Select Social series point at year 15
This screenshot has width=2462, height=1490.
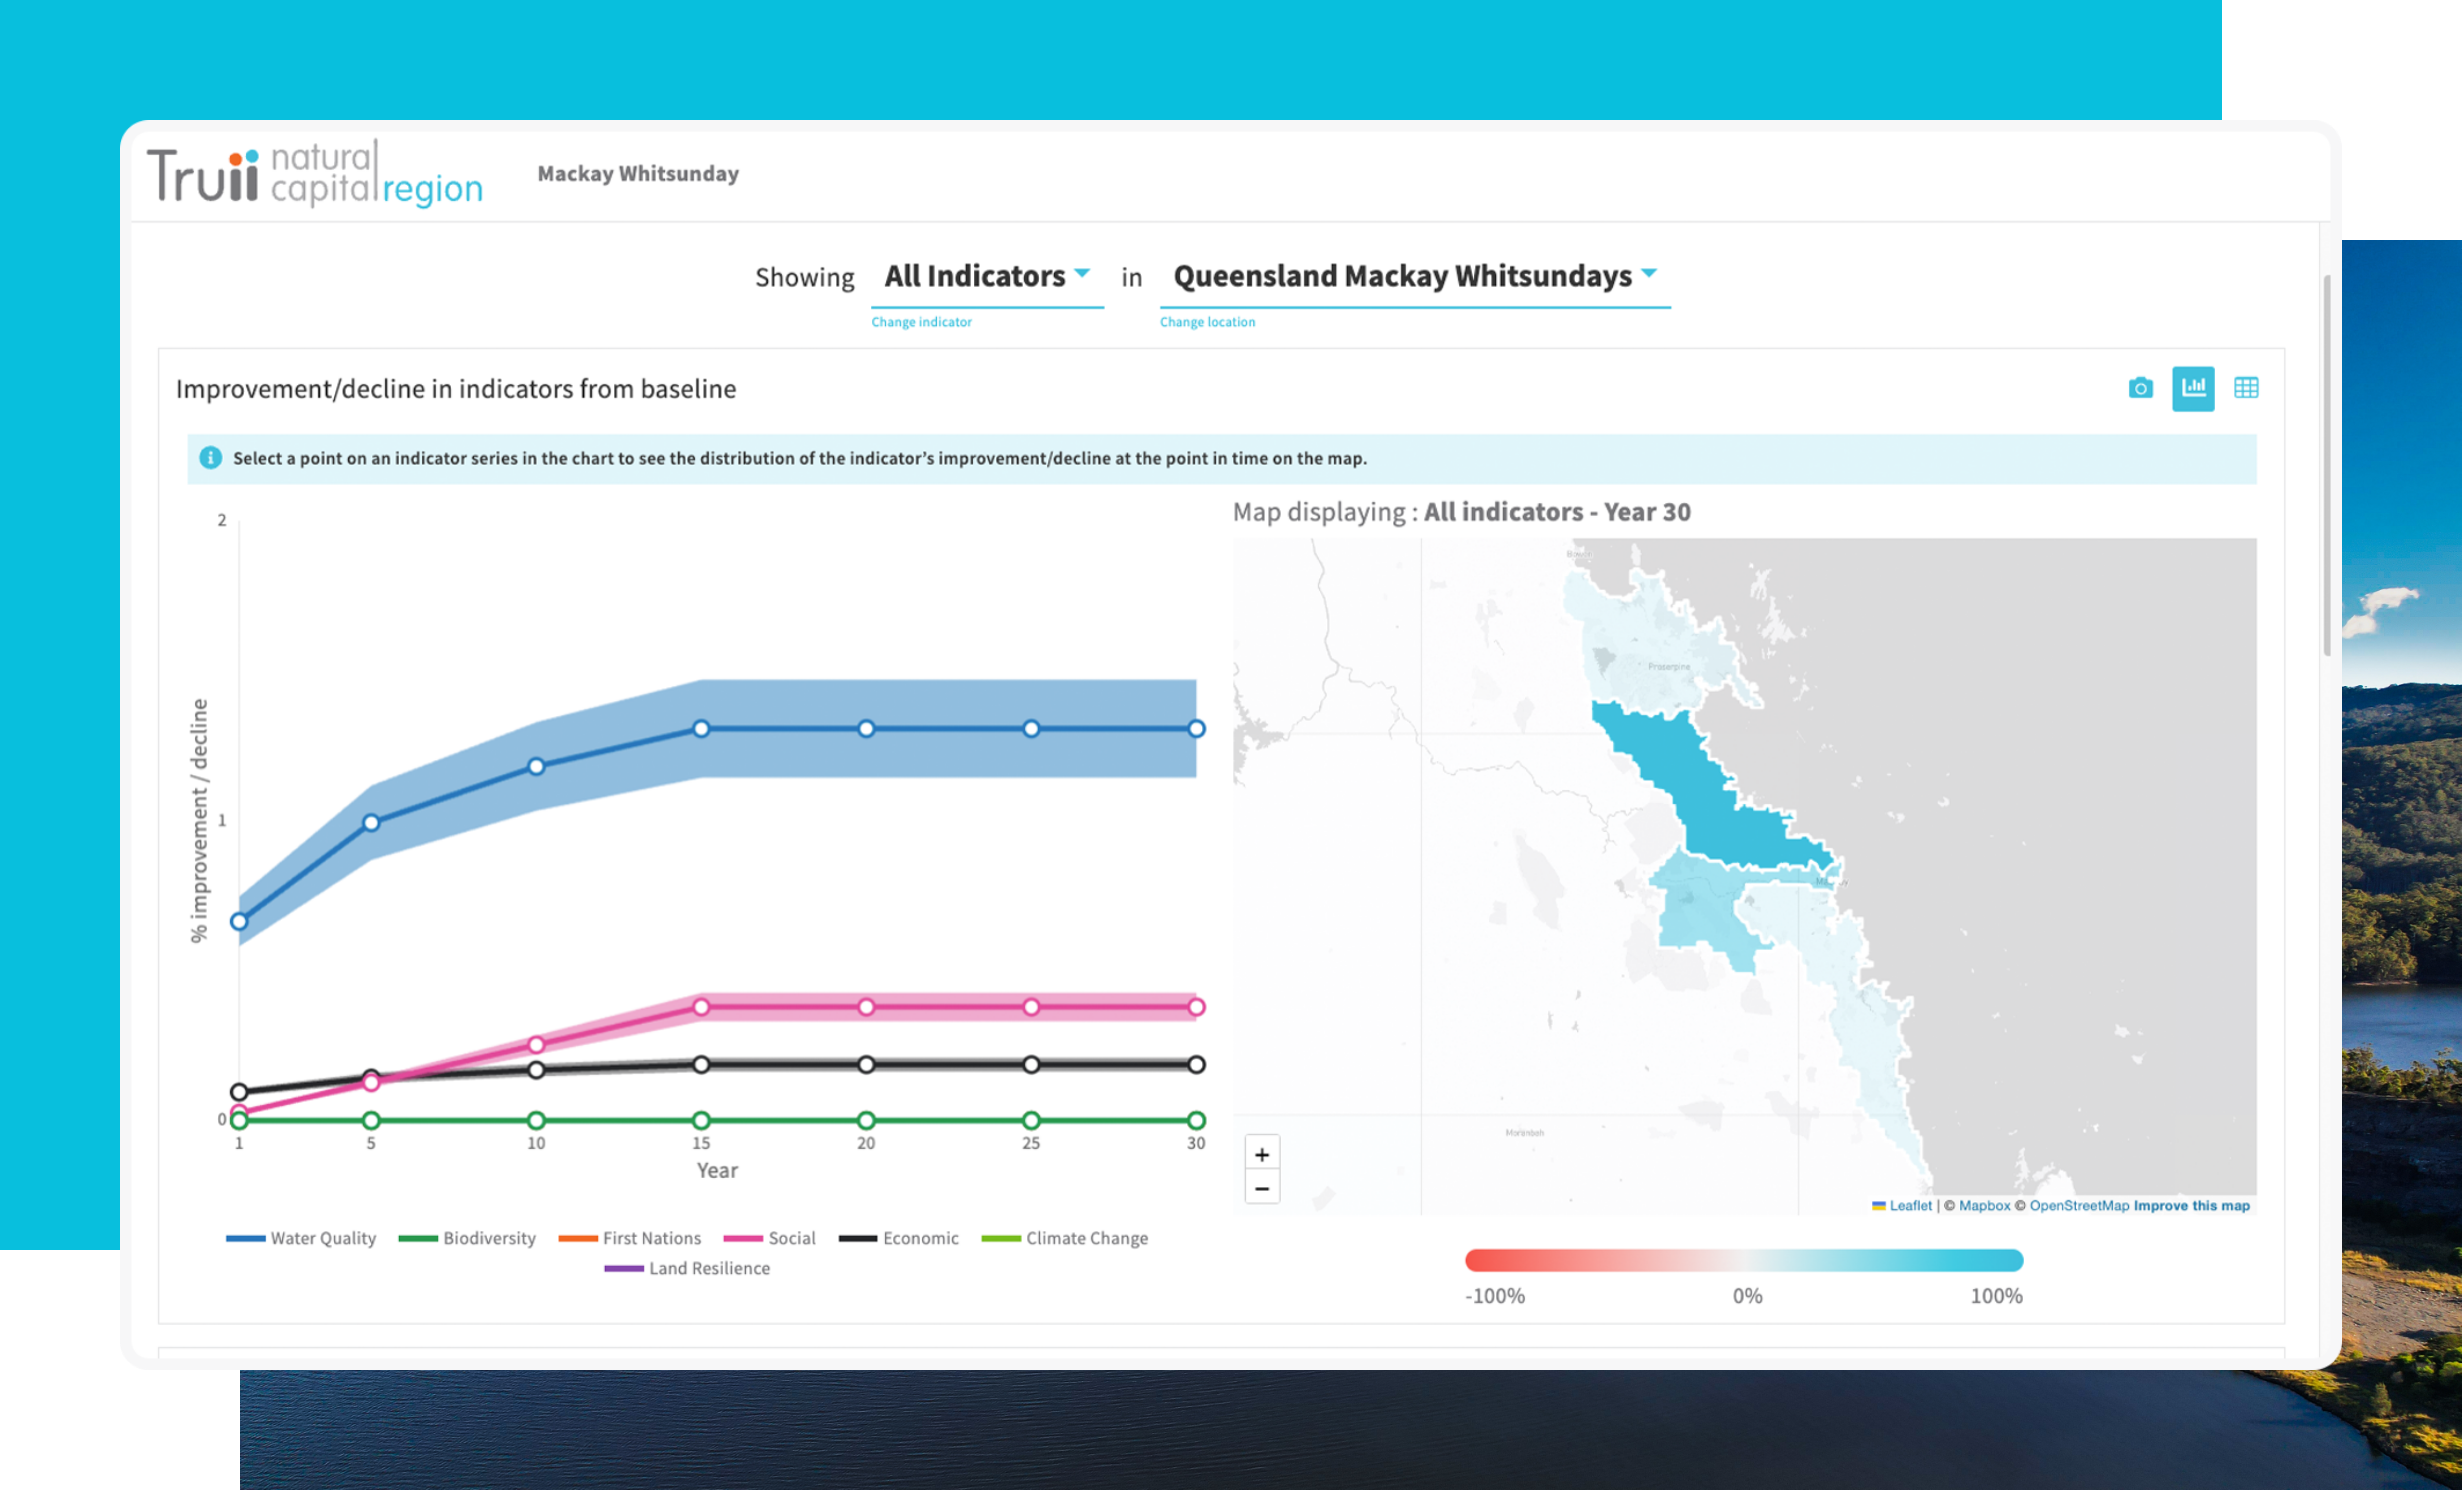[701, 1007]
